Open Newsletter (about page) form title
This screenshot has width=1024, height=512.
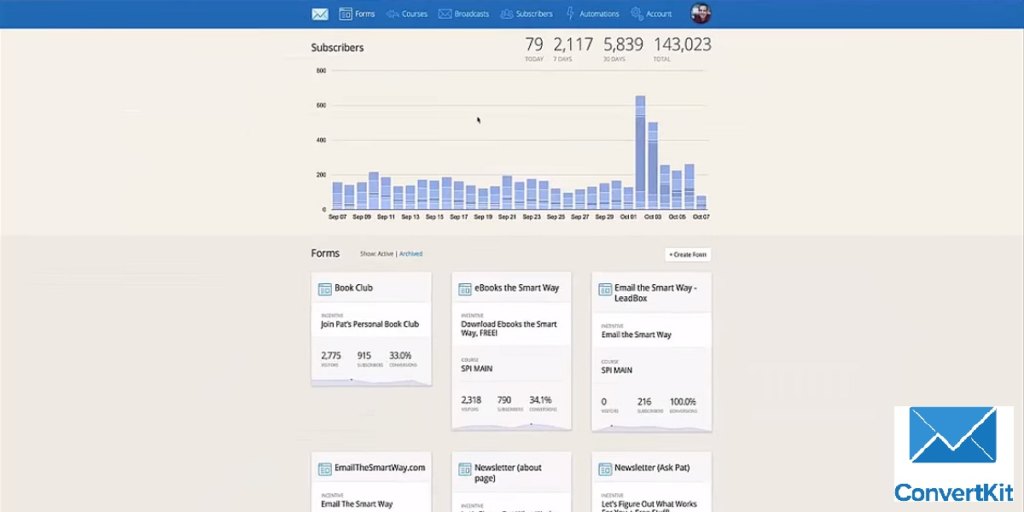(508, 473)
